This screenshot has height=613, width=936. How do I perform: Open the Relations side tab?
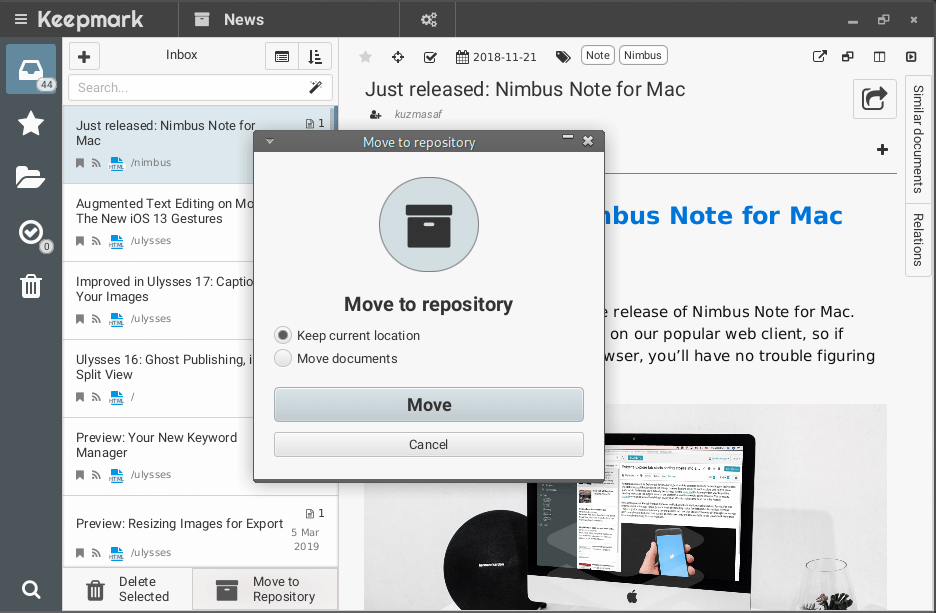917,240
